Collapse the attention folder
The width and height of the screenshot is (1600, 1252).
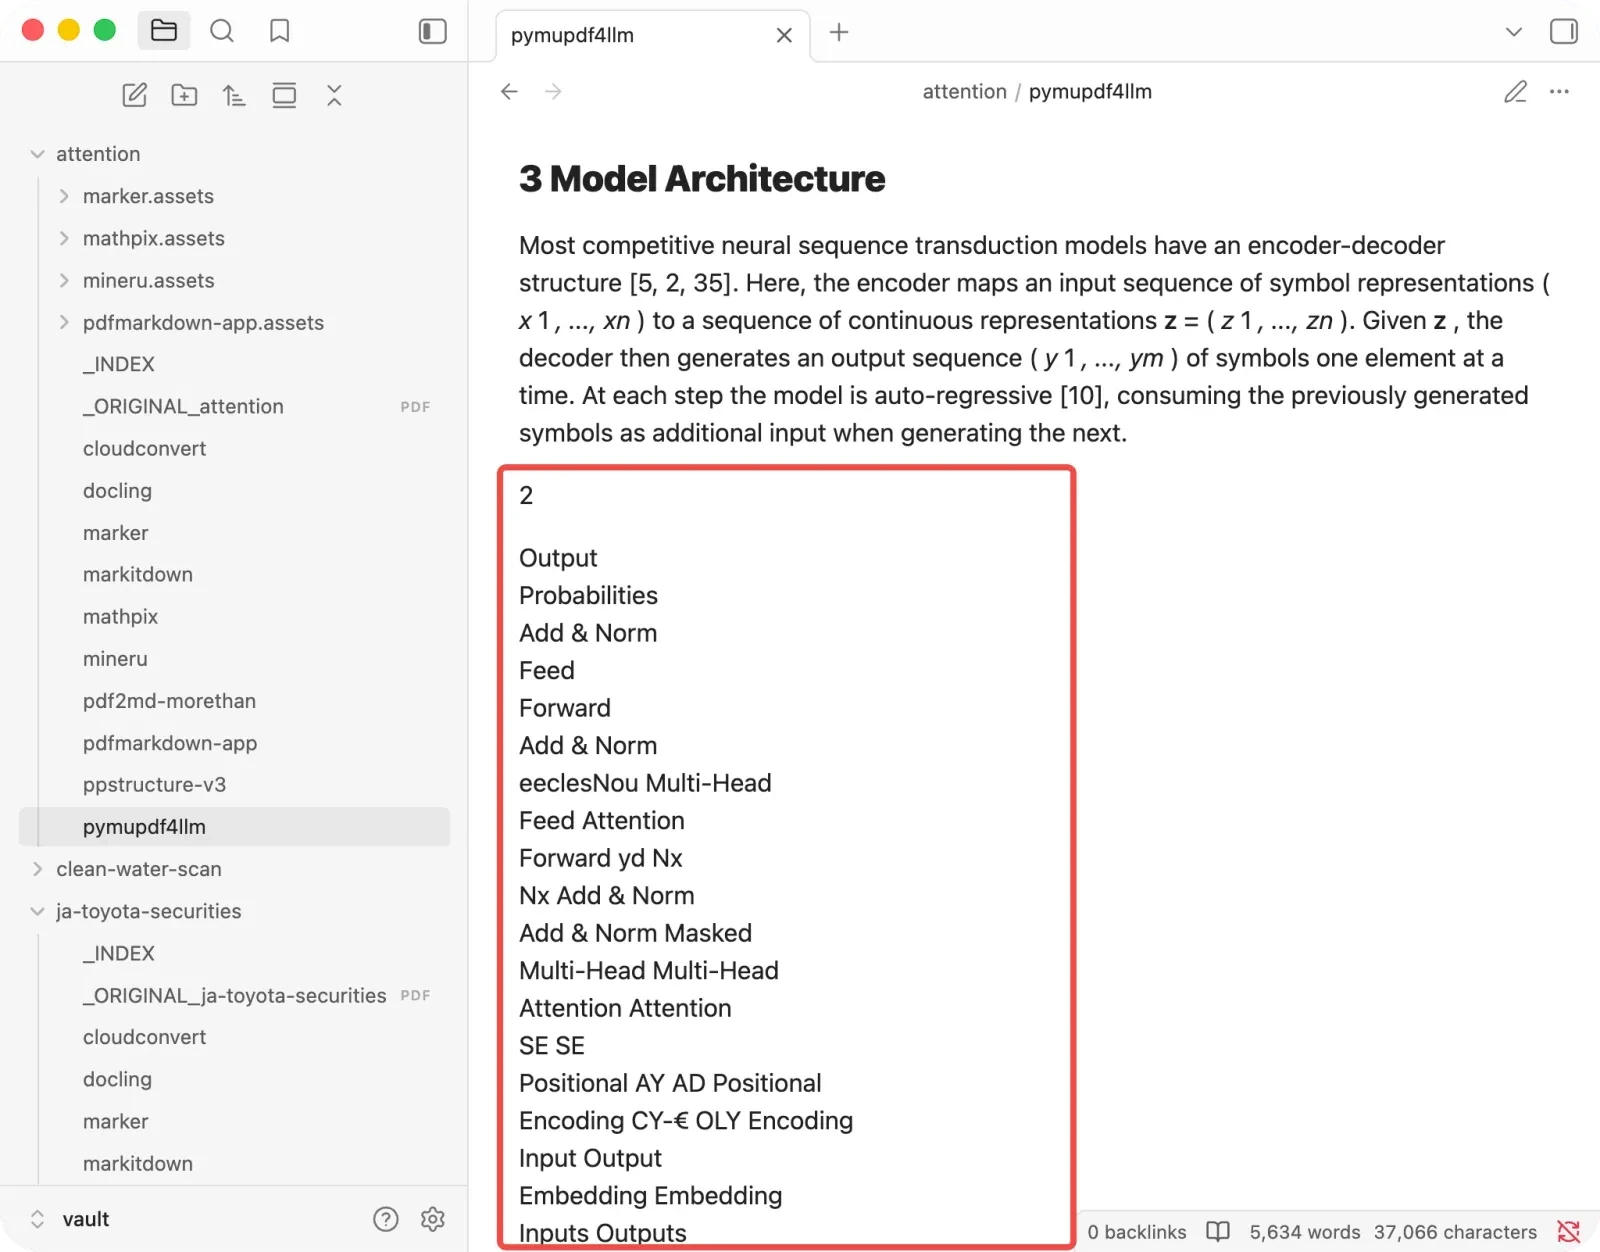[37, 154]
